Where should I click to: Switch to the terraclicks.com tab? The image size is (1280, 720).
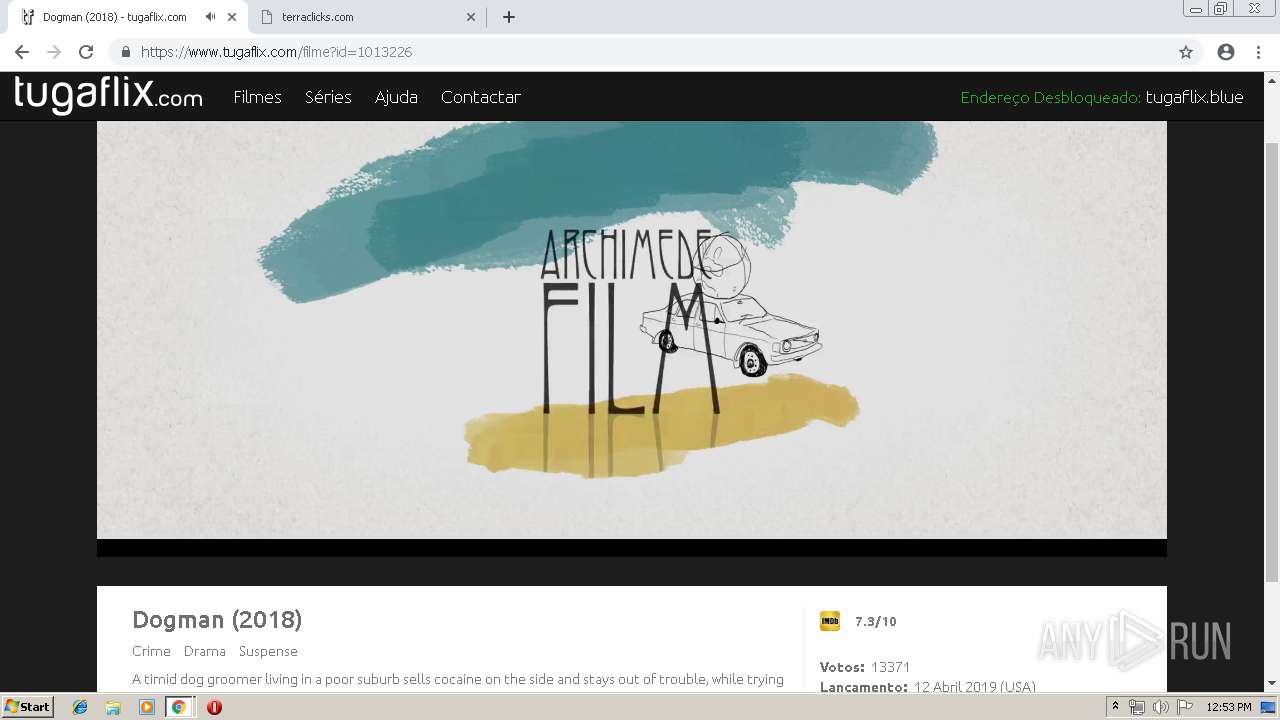pos(366,17)
